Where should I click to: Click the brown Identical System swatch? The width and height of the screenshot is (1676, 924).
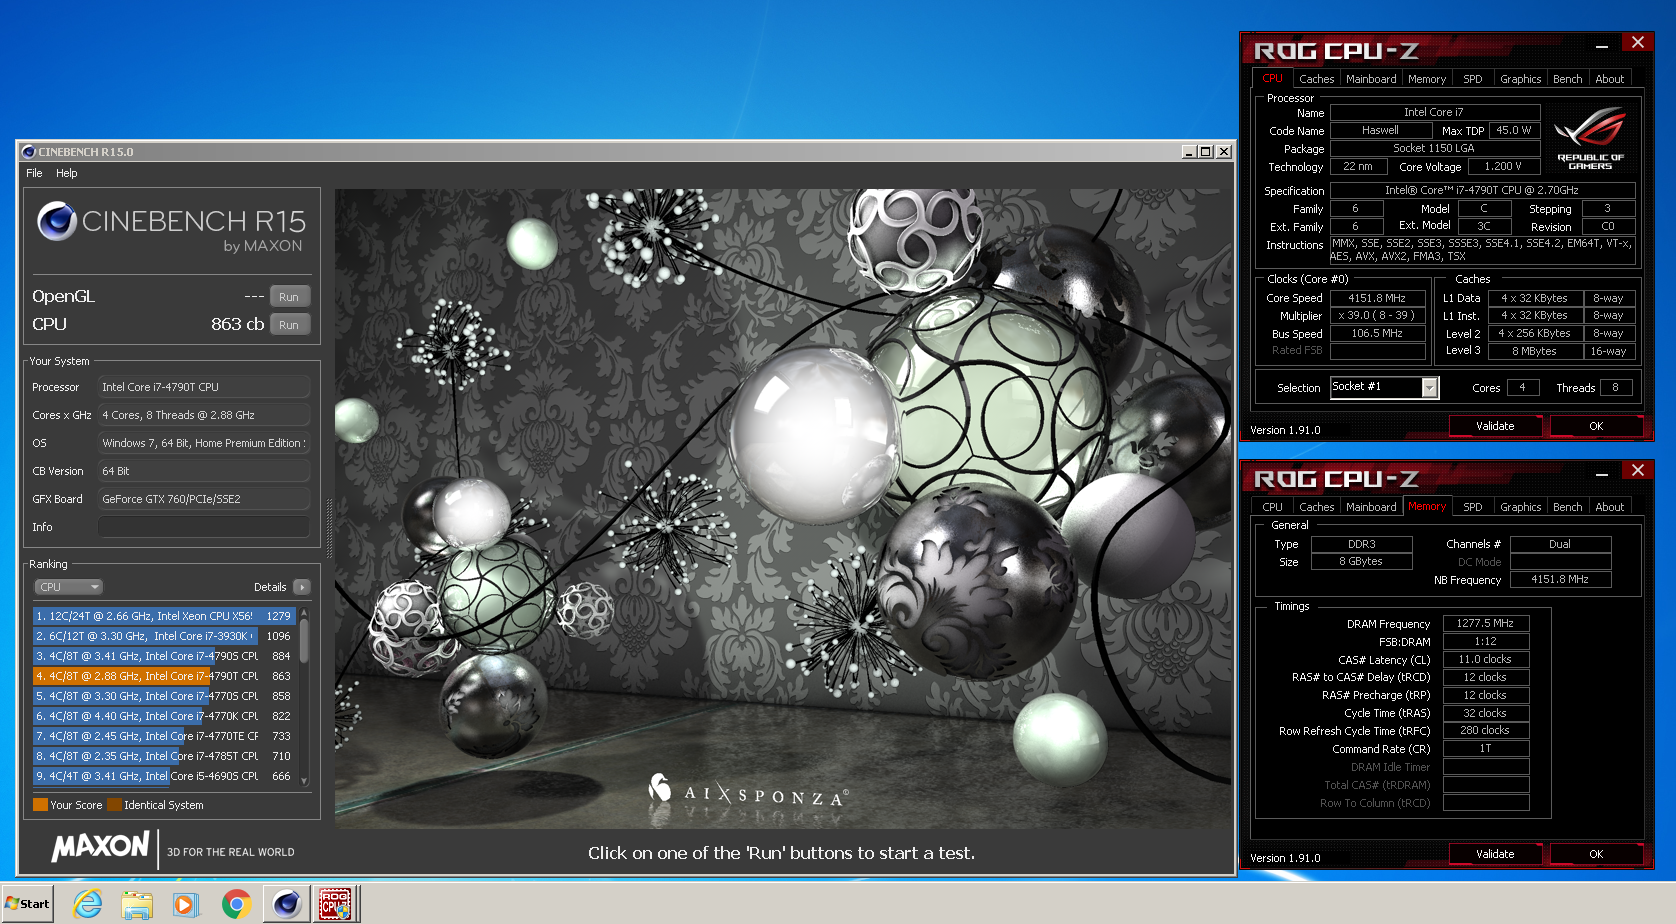(114, 805)
